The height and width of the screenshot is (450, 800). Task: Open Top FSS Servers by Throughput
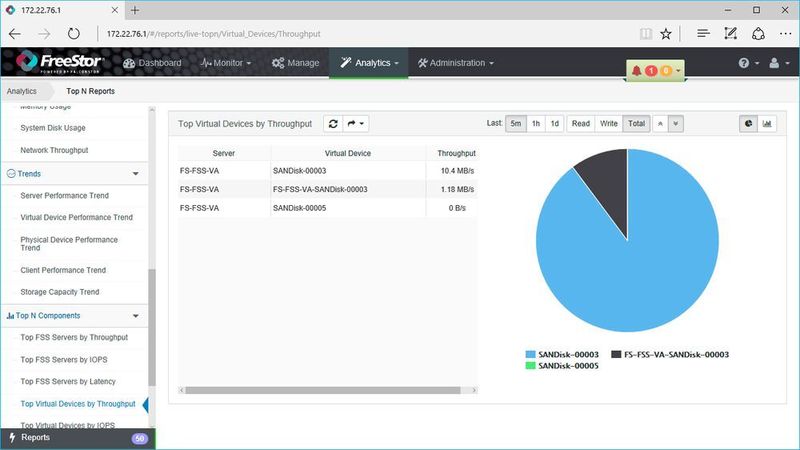coord(74,337)
